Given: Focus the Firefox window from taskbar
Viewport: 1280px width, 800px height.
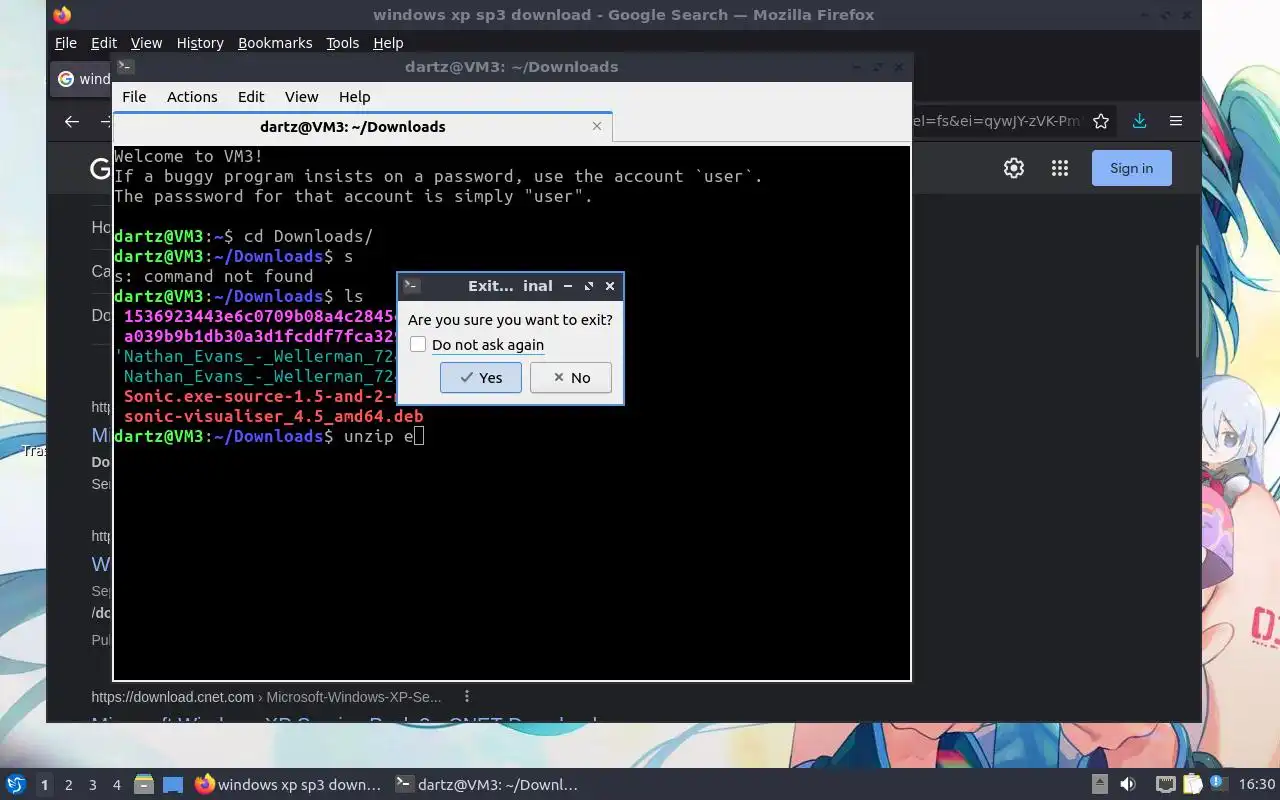Looking at the screenshot, I should click(289, 785).
